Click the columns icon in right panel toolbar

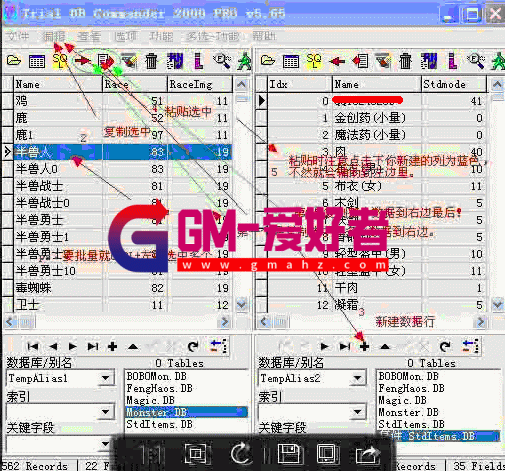[429, 61]
